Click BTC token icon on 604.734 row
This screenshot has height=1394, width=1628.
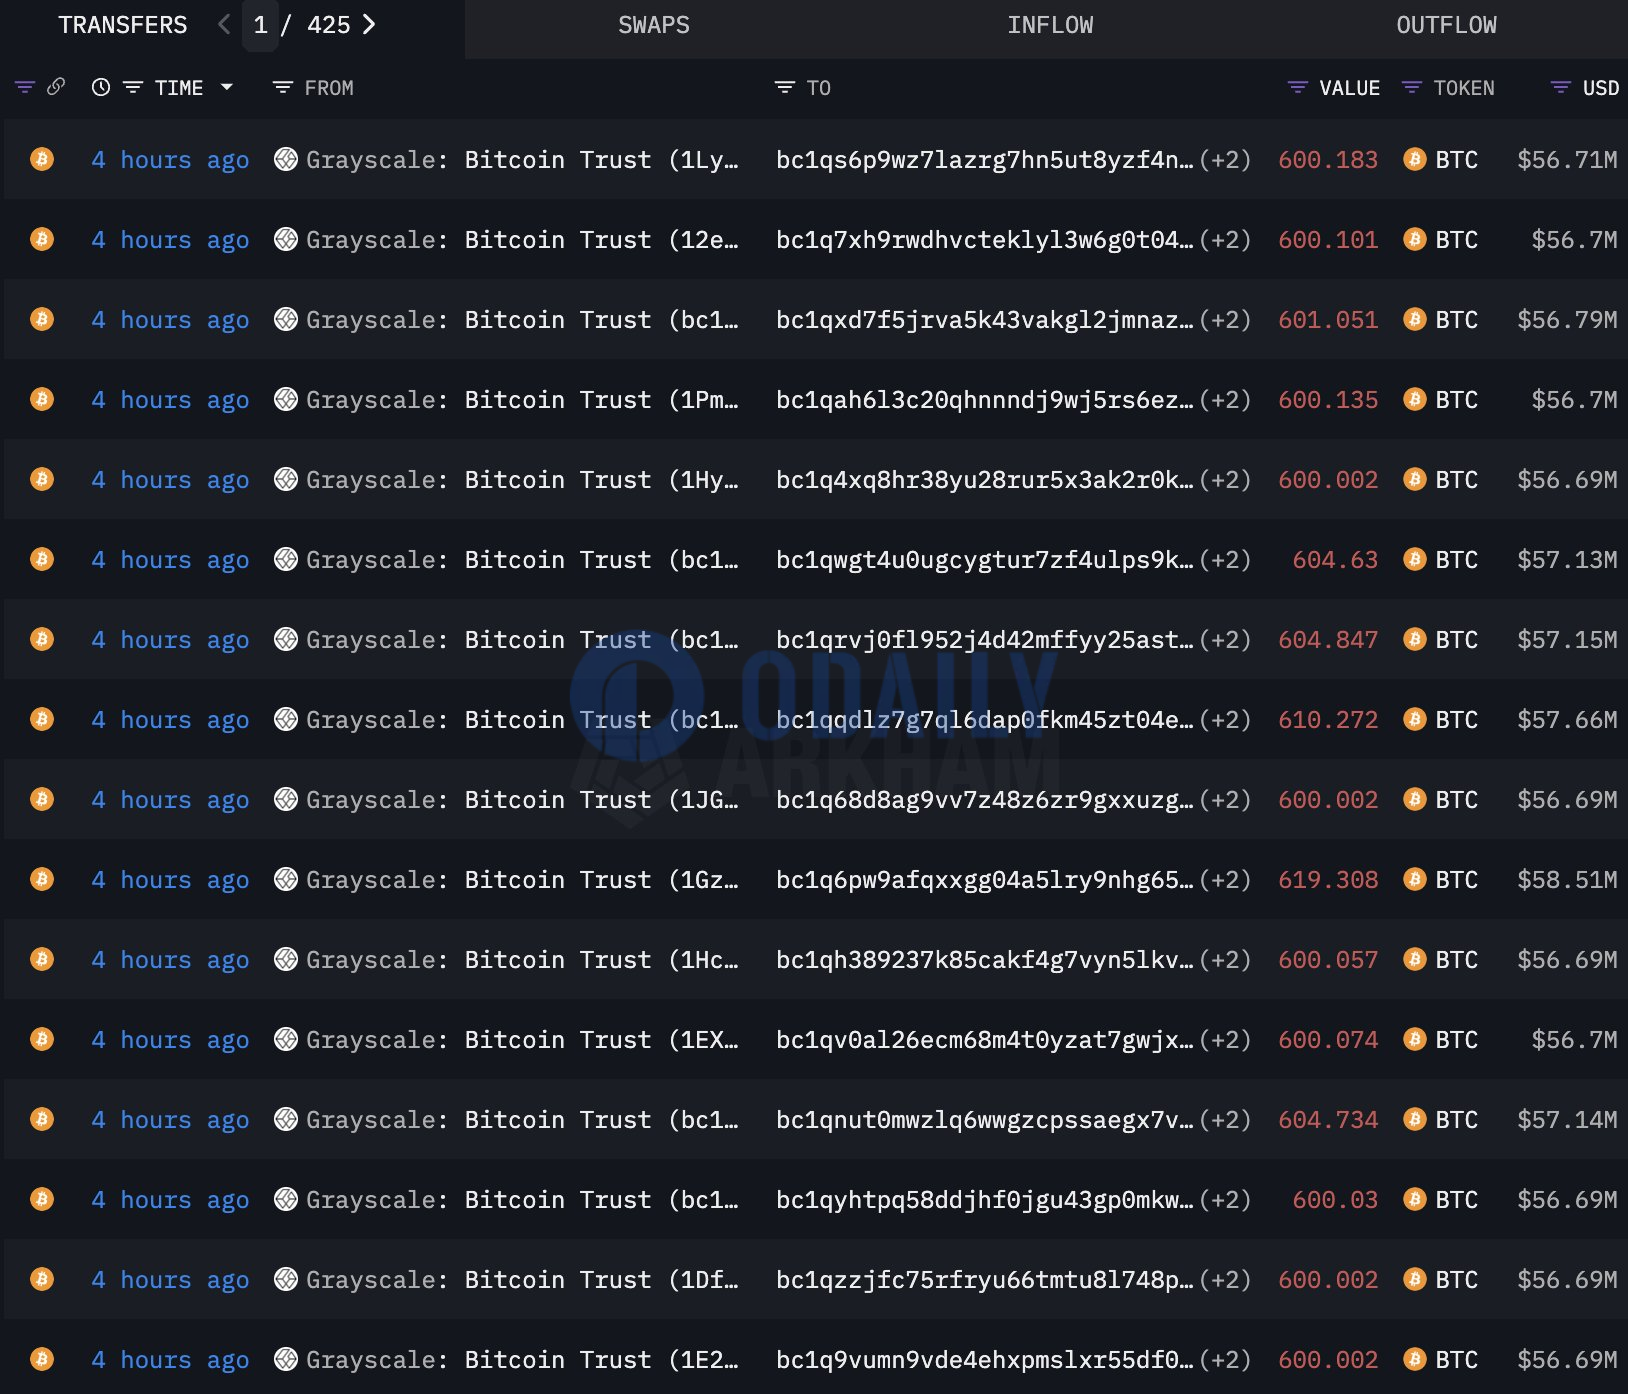coord(1415,1119)
